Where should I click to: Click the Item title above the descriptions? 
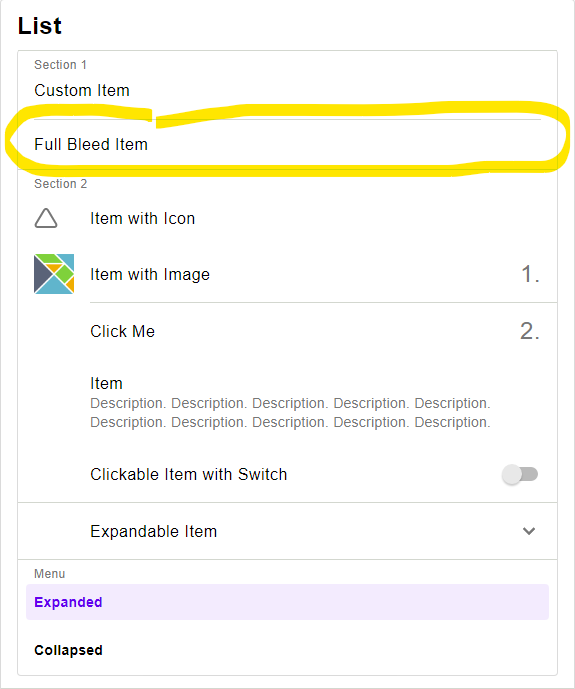tap(106, 383)
